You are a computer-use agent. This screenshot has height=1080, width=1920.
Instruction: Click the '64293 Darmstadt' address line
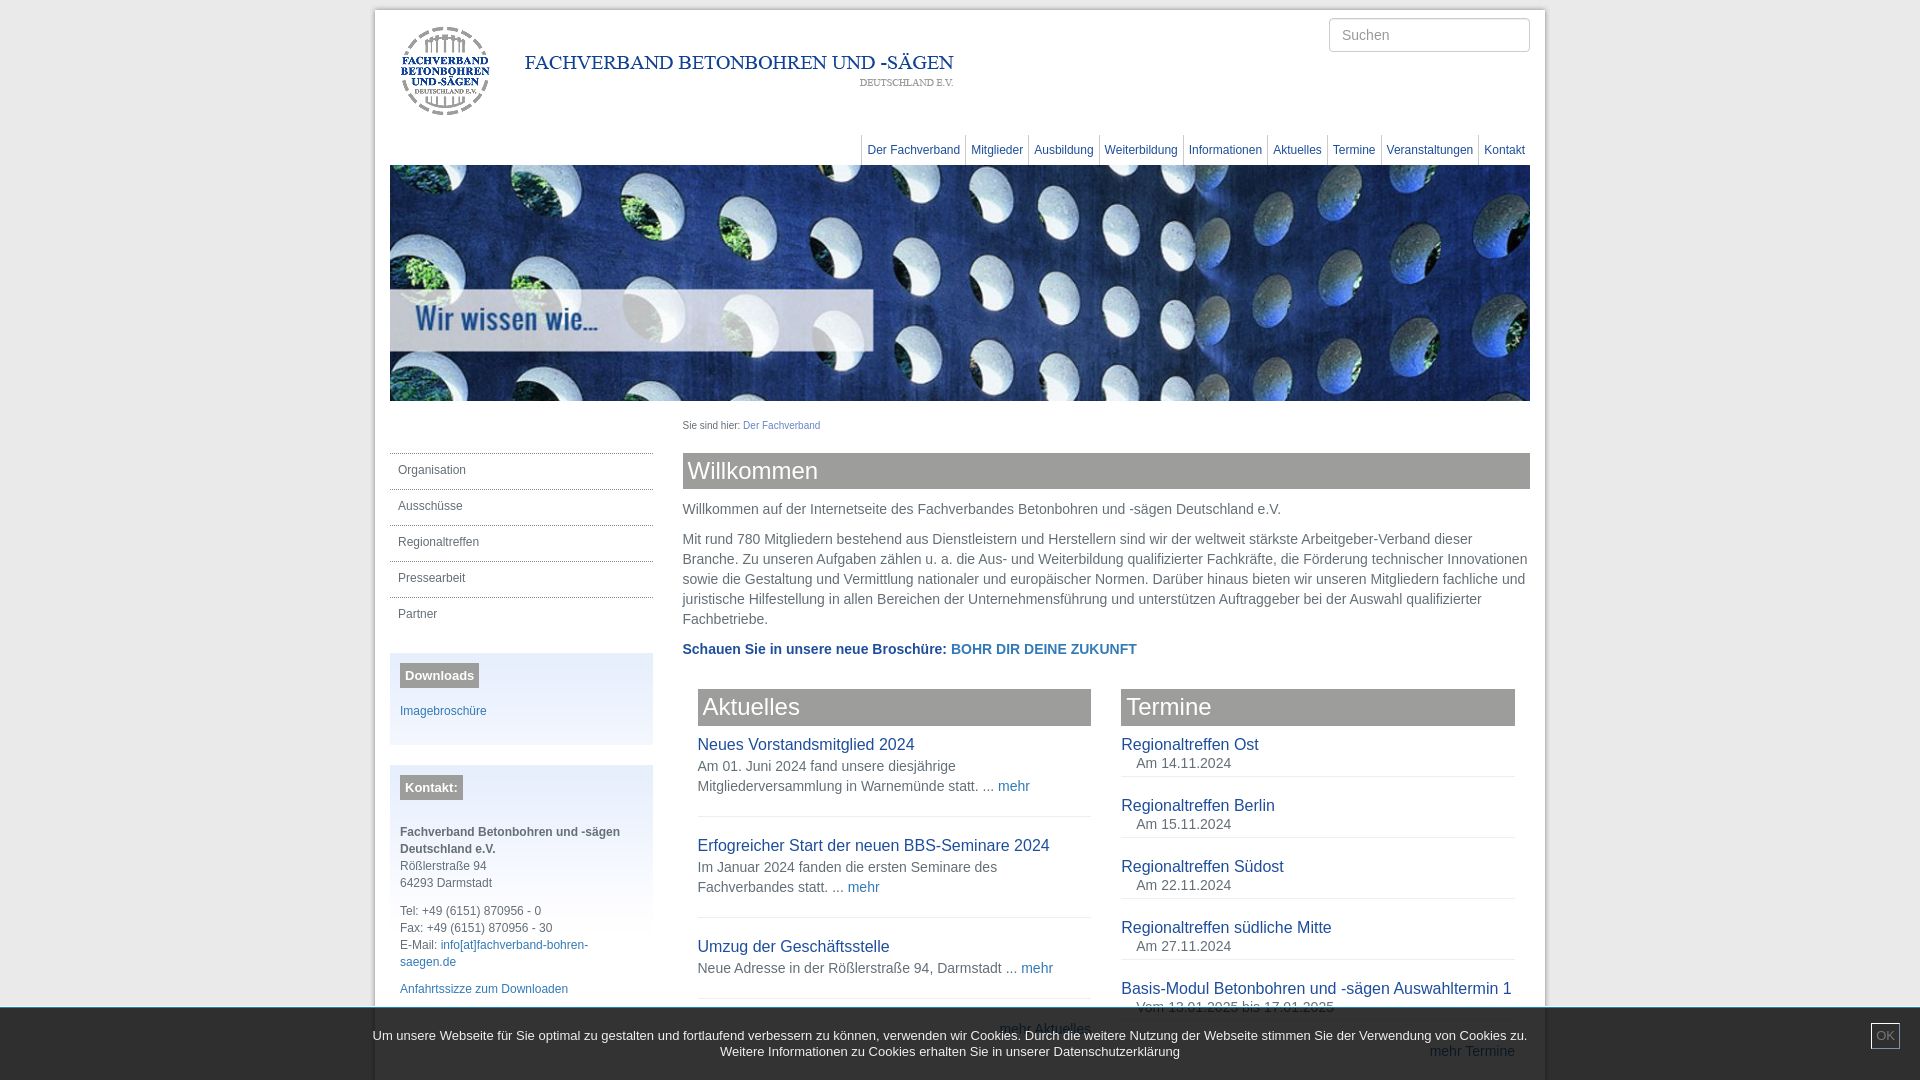pos(446,883)
